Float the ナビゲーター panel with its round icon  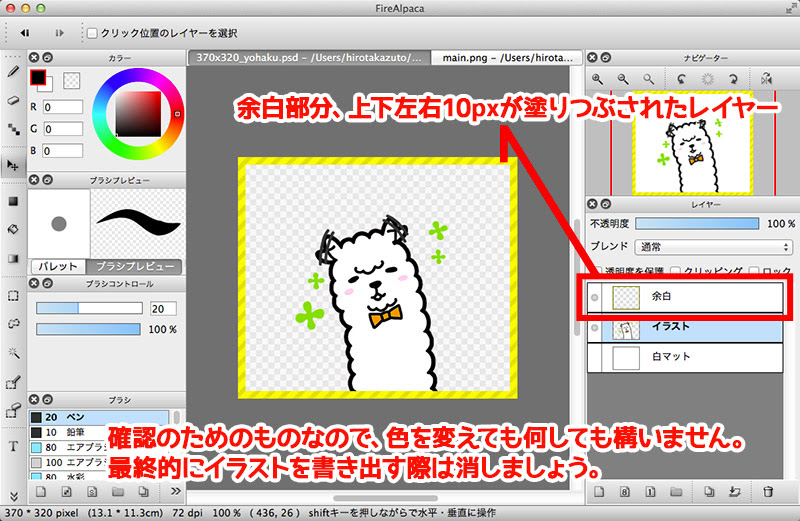[x=606, y=58]
